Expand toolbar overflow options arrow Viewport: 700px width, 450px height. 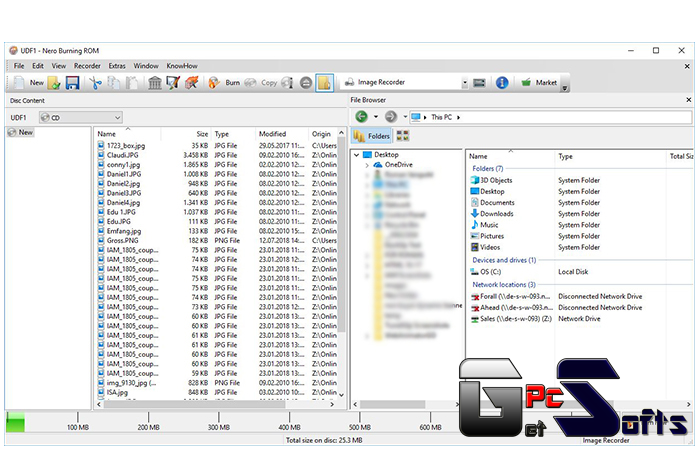pos(565,88)
